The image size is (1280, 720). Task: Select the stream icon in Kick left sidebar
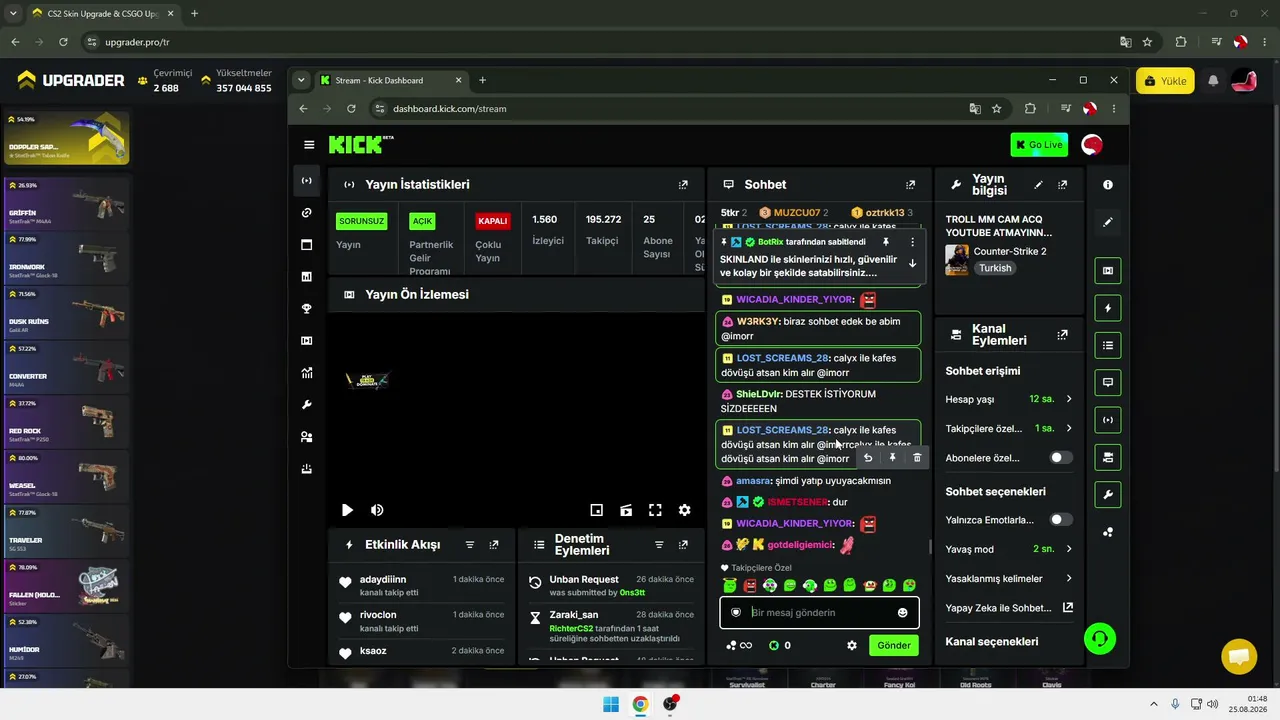307,181
